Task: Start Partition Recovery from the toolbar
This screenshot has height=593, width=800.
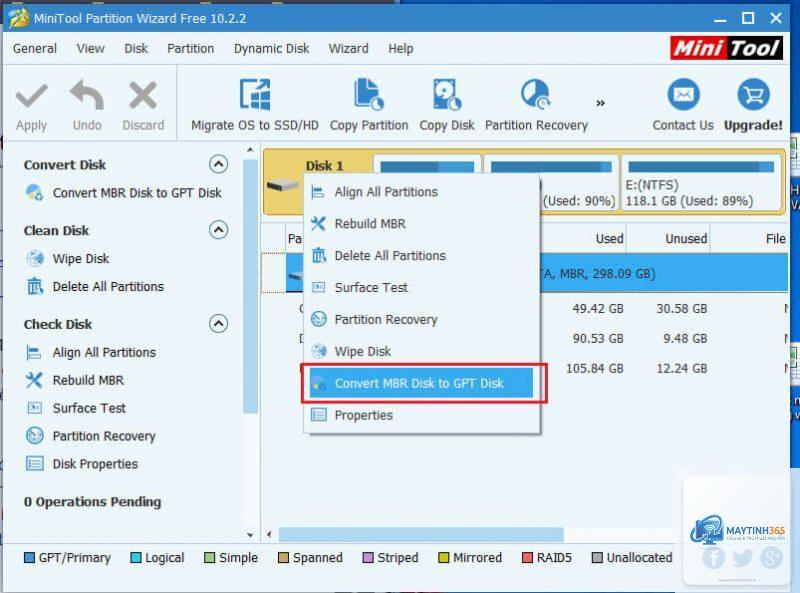Action: [536, 105]
